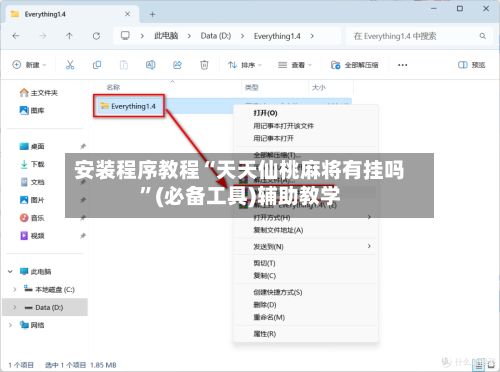Choose 复制(C) from context menu
The height and width of the screenshot is (372, 500).
(265, 276)
